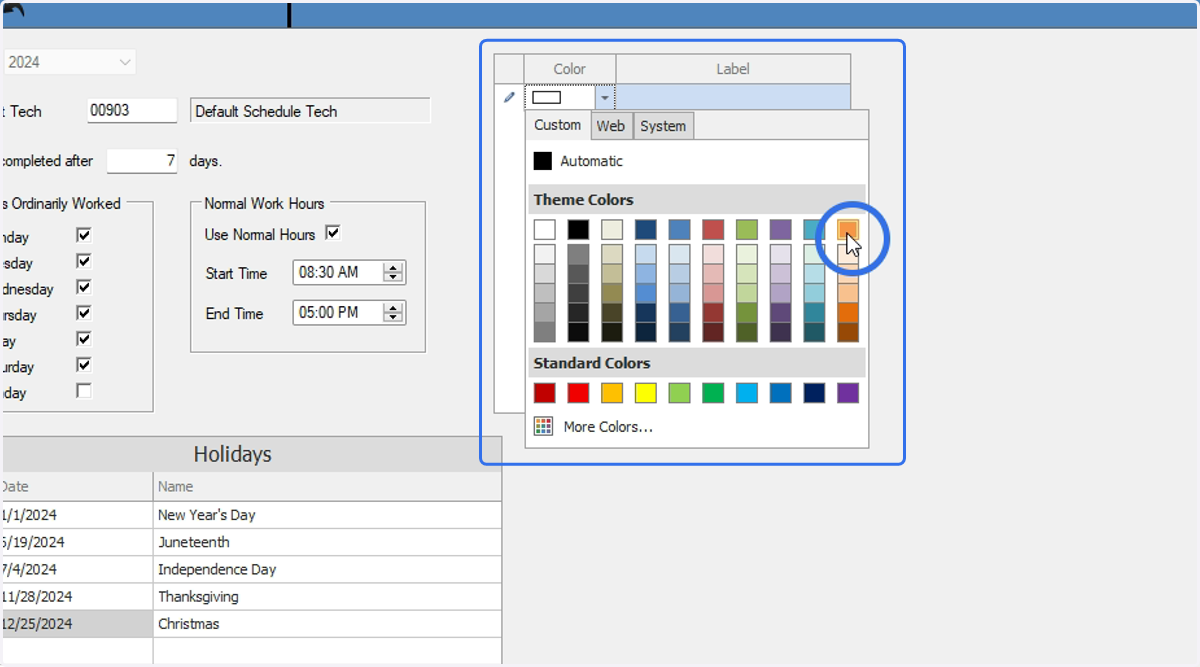
Task: Select medium blue in Standard Colors
Action: pyautogui.click(x=781, y=393)
